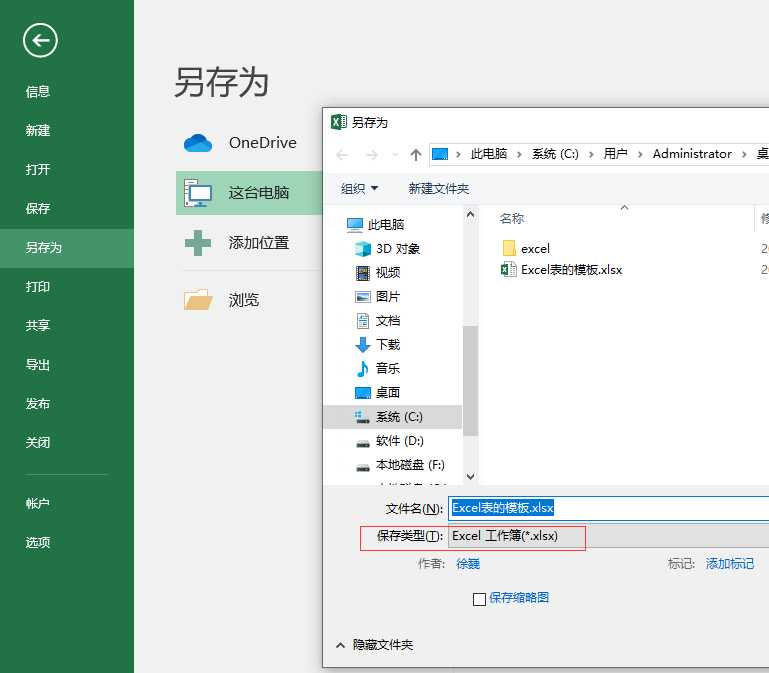Click tree scrollbar up arrow
Viewport: 769px width, 673px height.
point(470,214)
